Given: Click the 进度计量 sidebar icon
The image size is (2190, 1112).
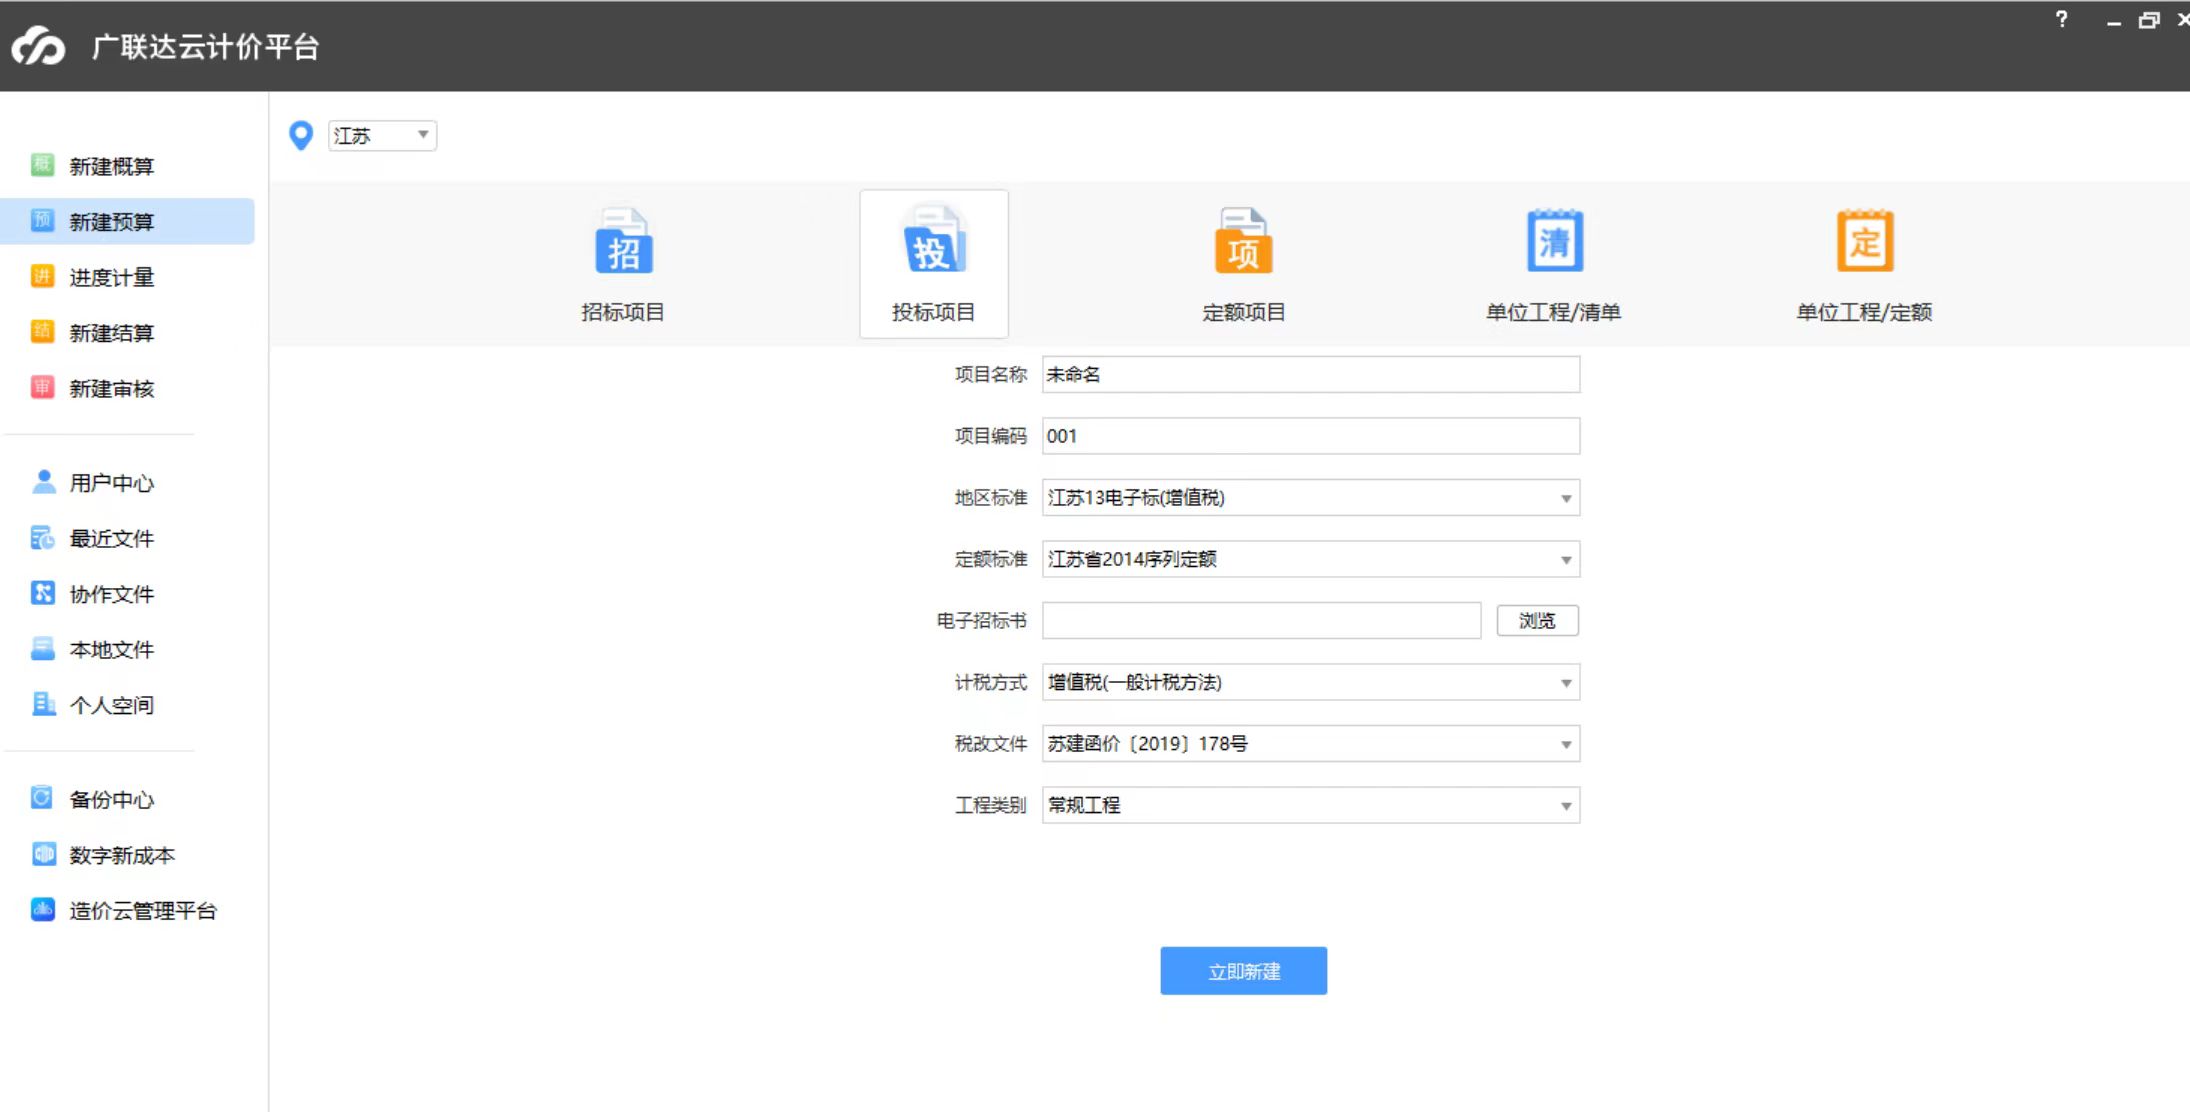Looking at the screenshot, I should pyautogui.click(x=42, y=276).
